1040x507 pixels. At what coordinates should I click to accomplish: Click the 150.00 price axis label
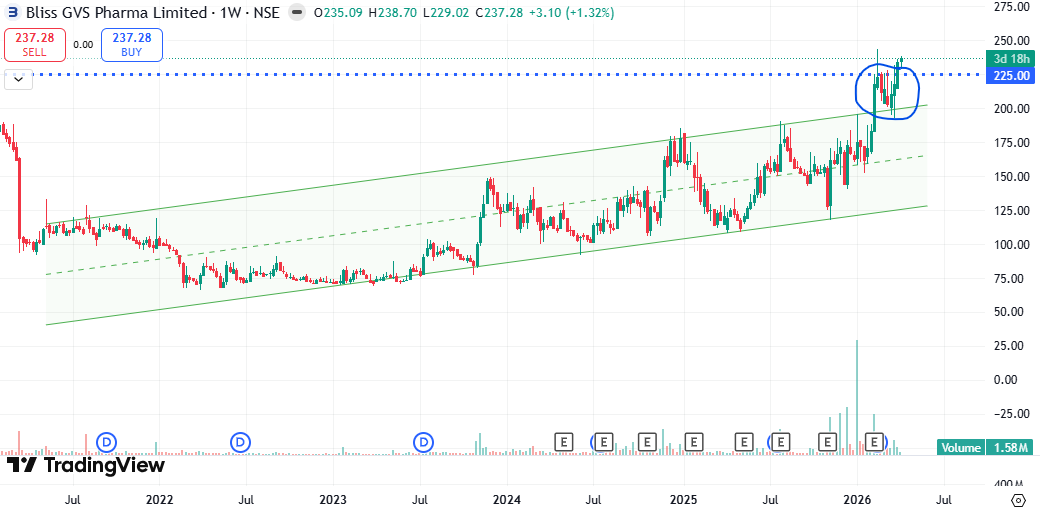point(1011,177)
